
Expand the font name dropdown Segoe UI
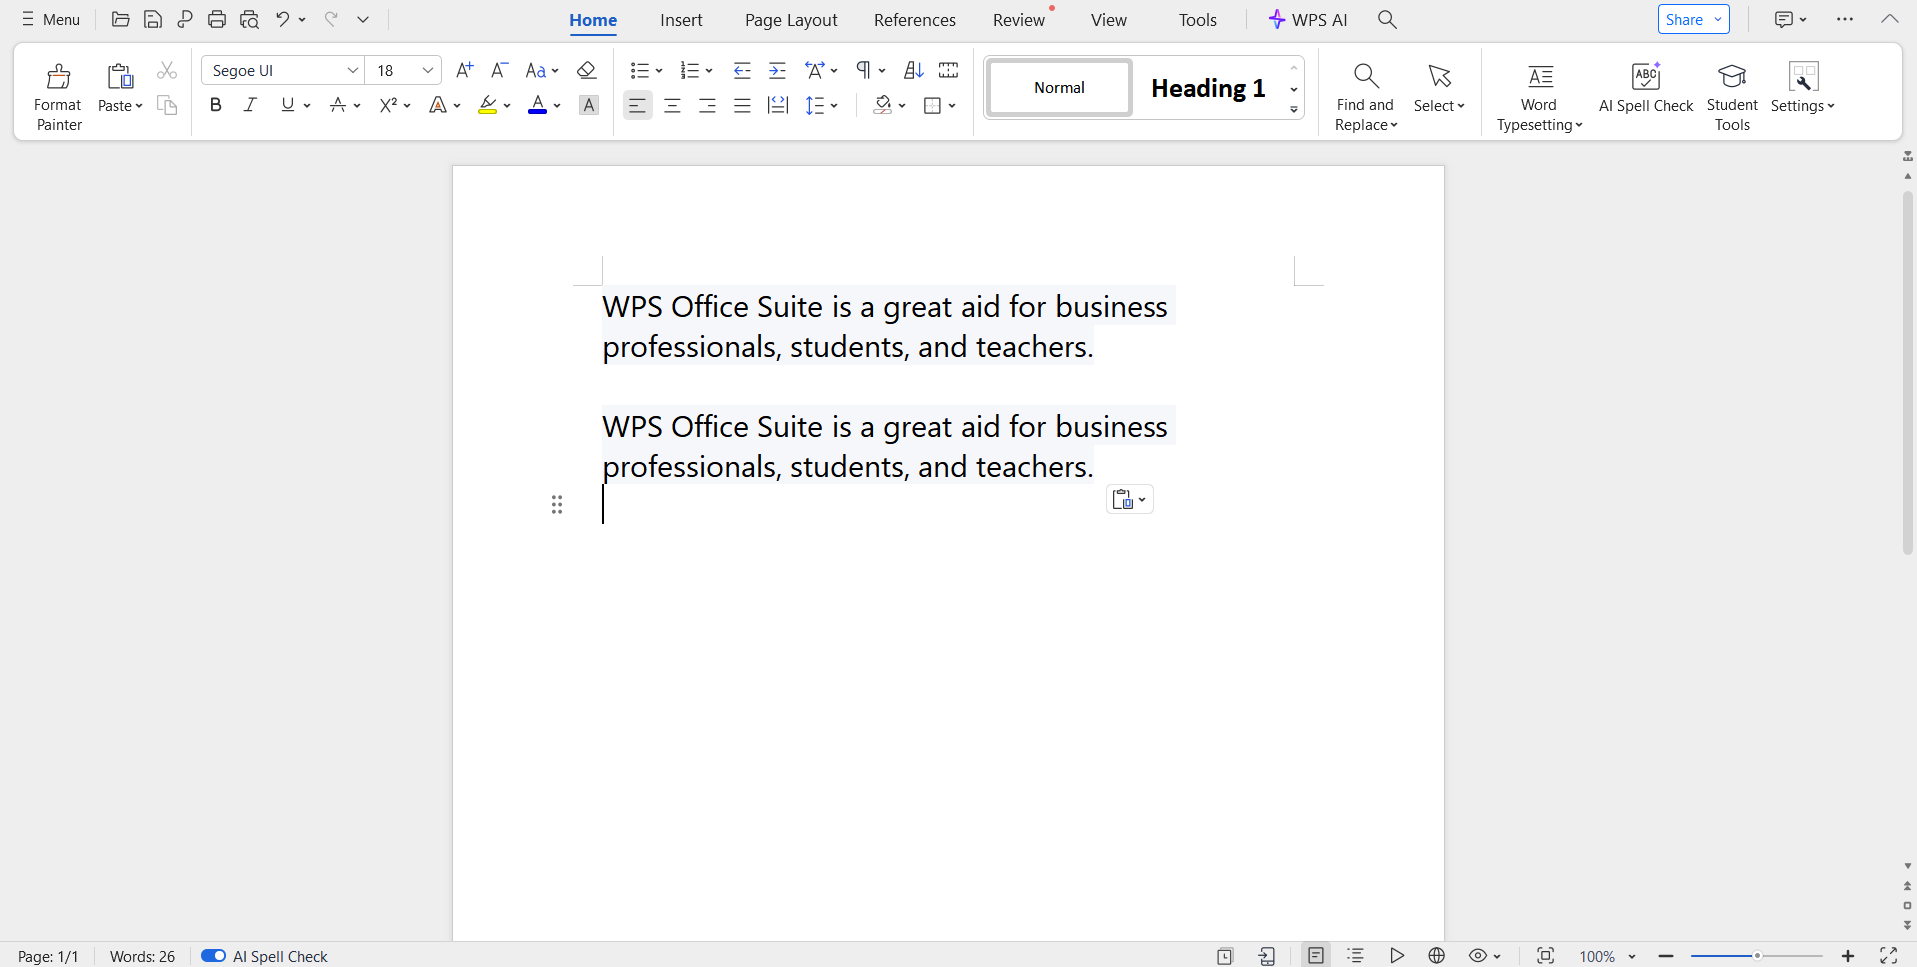point(352,70)
